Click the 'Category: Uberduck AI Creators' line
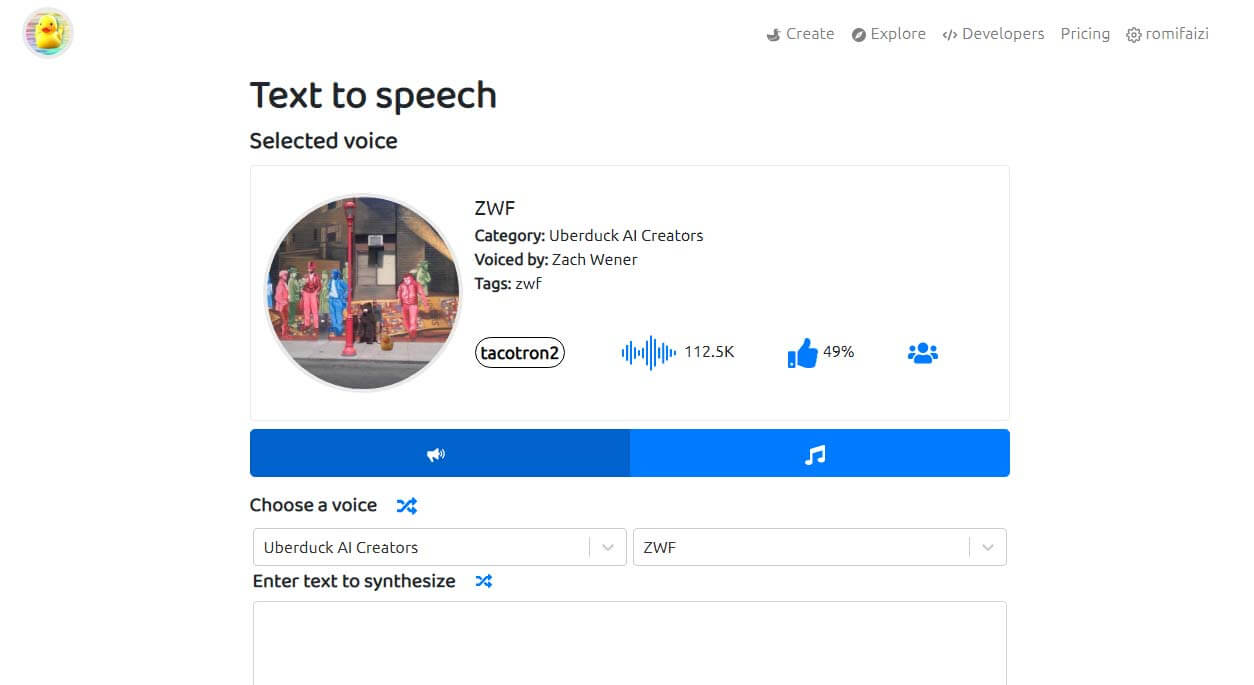The image size is (1254, 685). [589, 236]
